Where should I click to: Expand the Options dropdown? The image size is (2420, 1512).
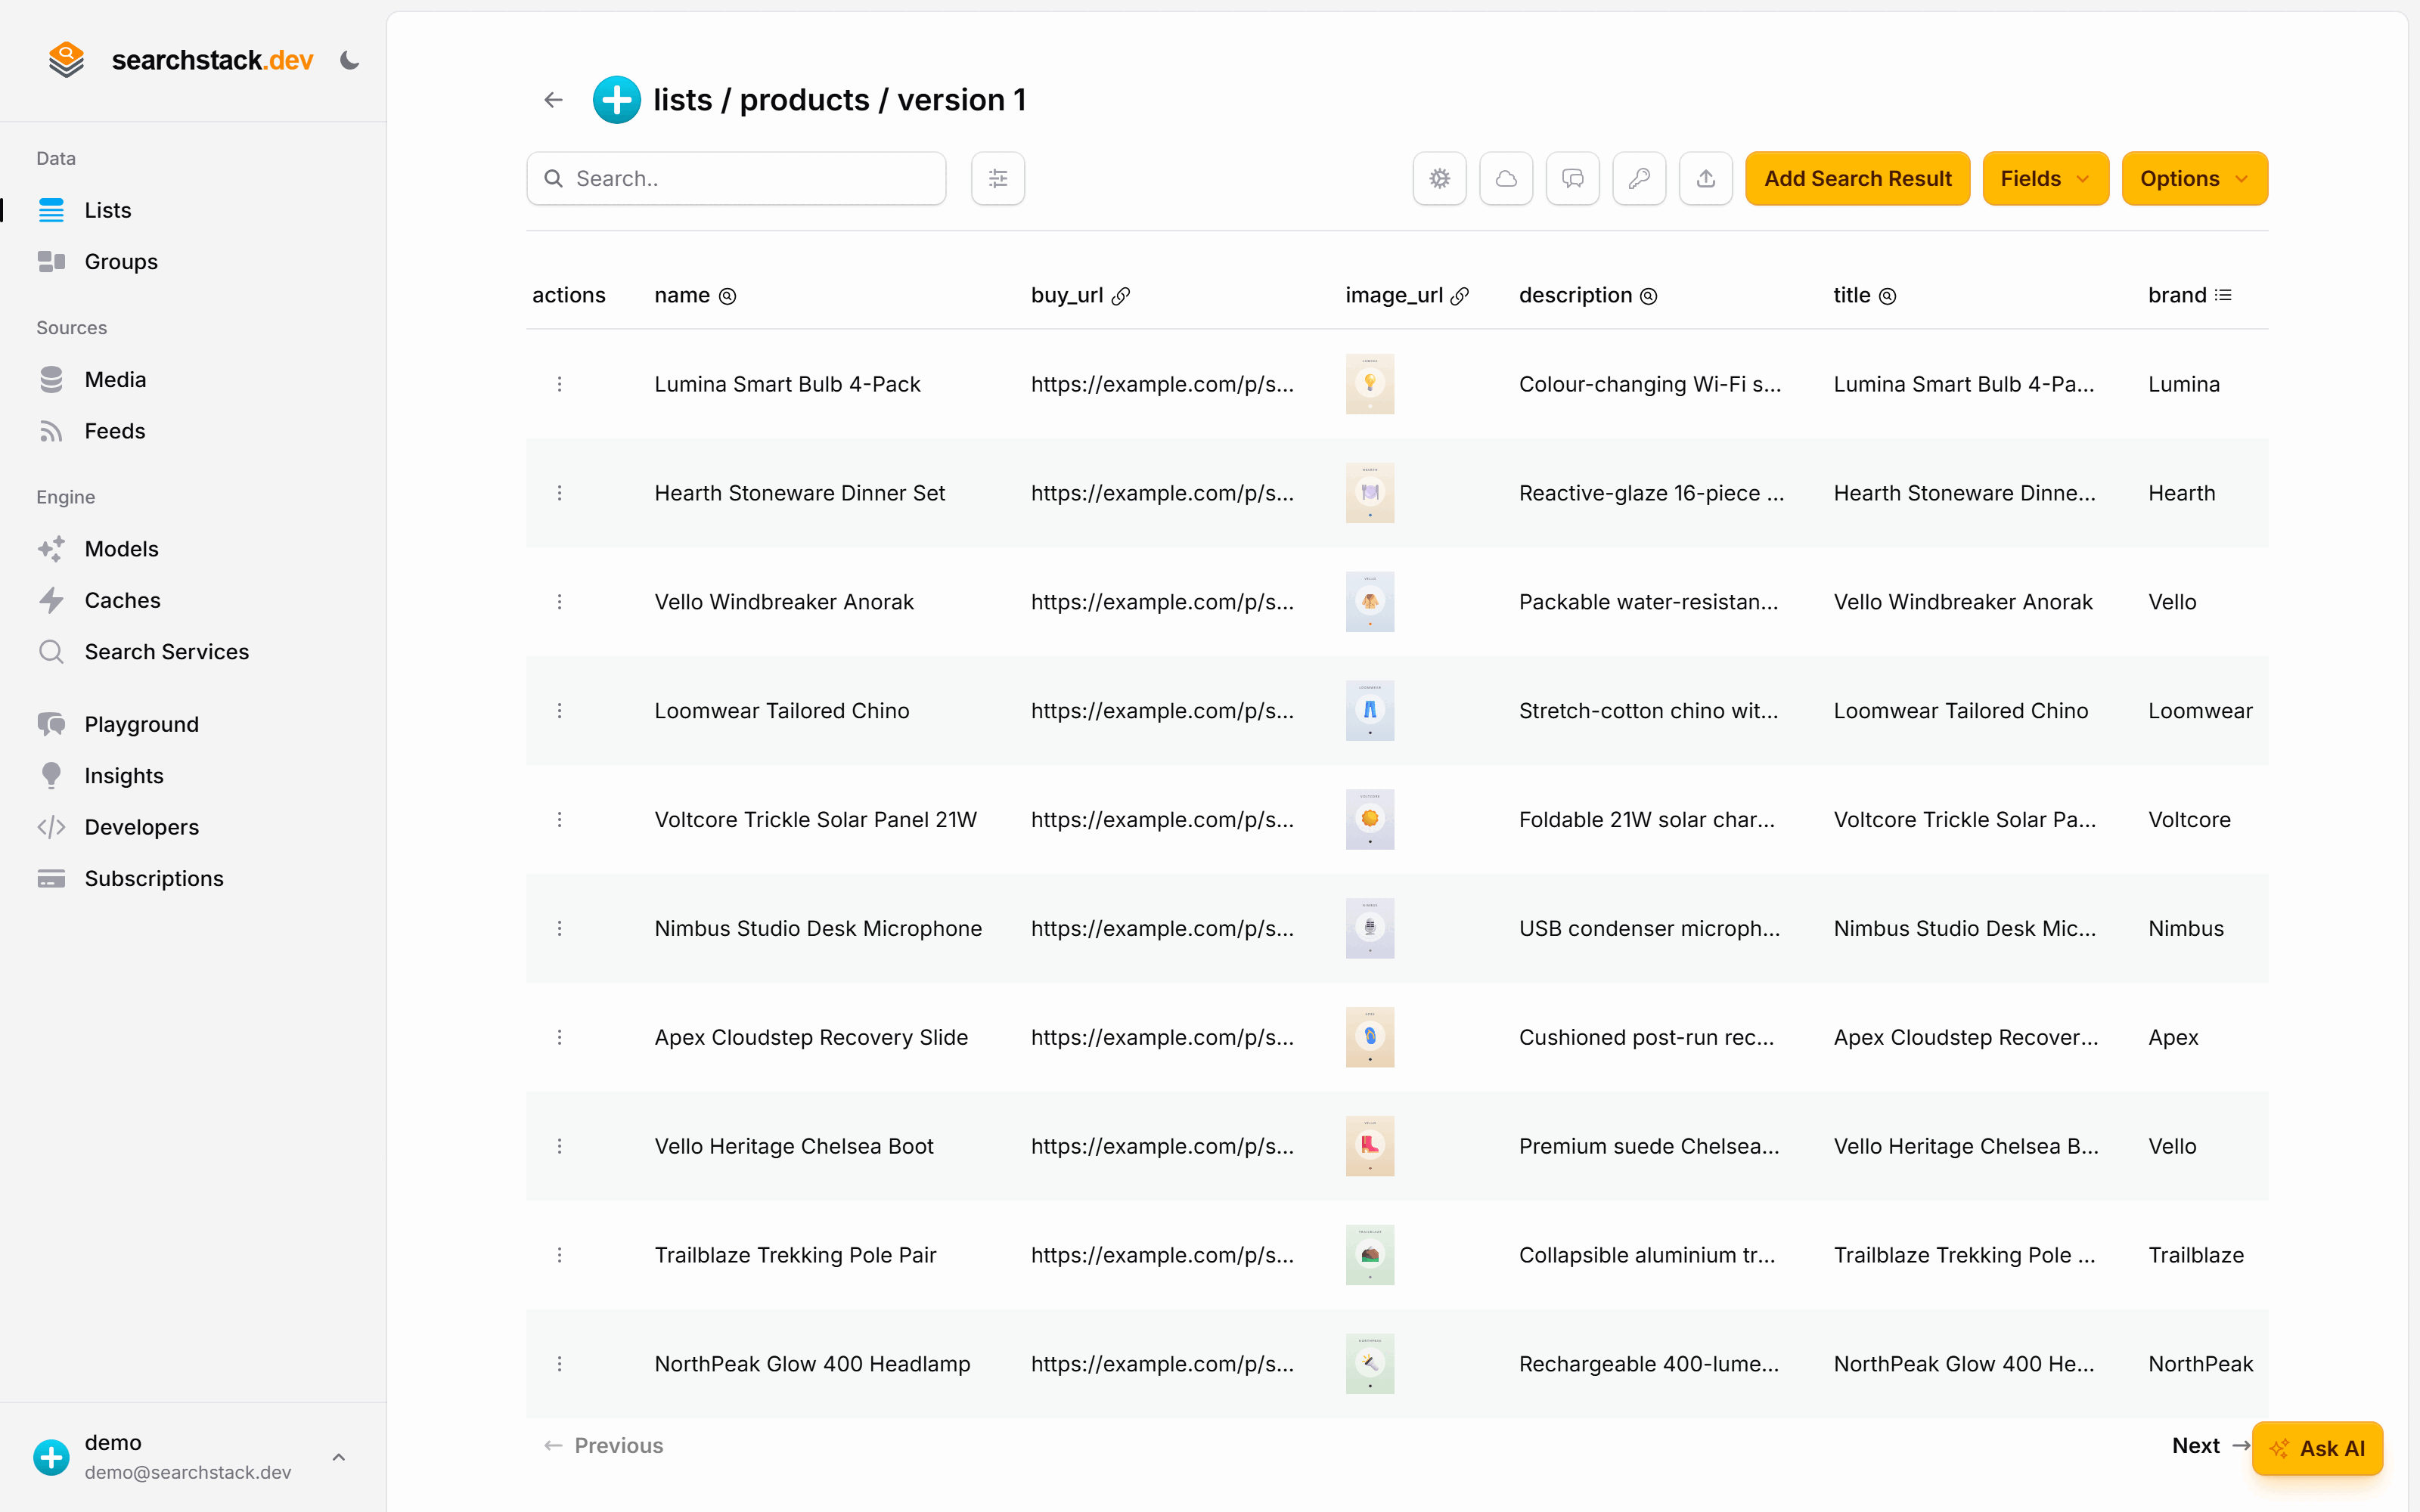click(2194, 179)
